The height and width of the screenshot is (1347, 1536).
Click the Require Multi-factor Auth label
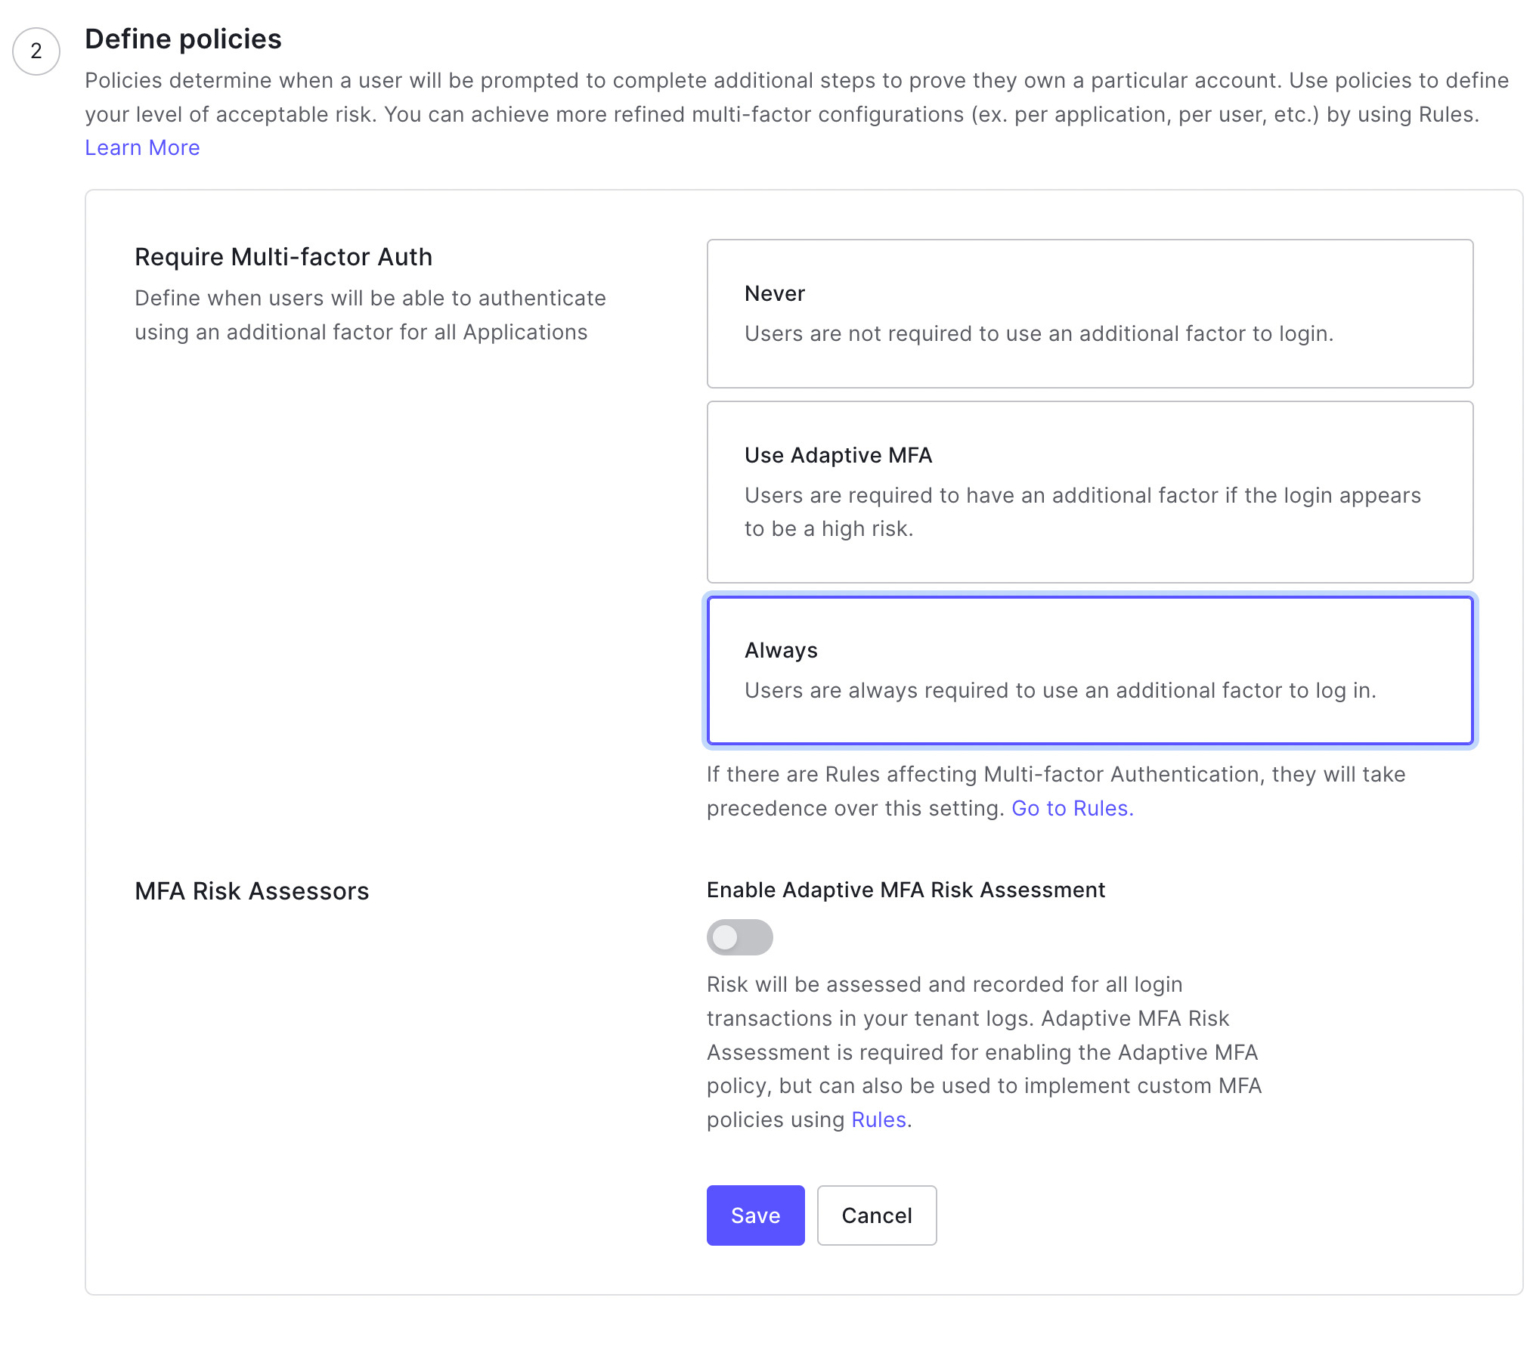point(283,257)
